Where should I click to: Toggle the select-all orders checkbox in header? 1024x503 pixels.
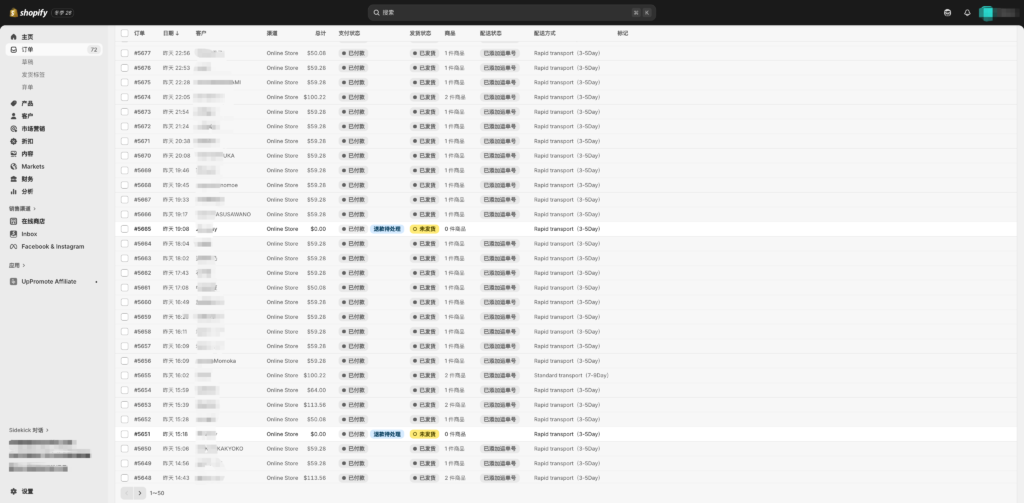coord(125,33)
